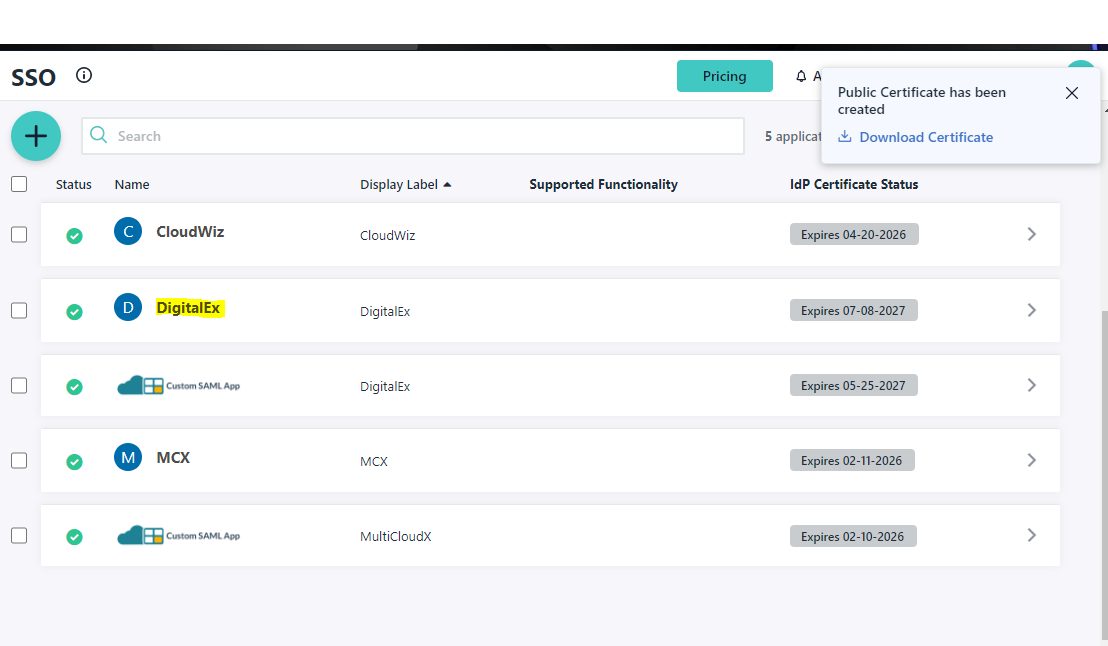
Task: Click the CloudWiz blue letter C icon
Action: pyautogui.click(x=128, y=232)
